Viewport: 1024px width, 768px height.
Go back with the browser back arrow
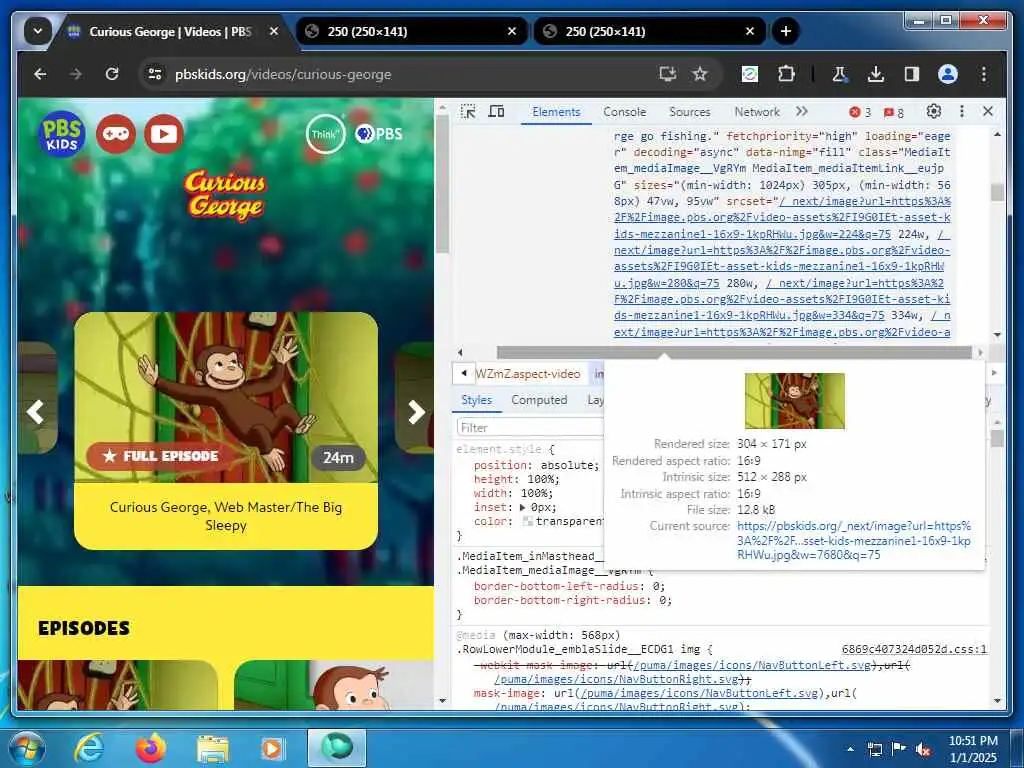click(40, 74)
